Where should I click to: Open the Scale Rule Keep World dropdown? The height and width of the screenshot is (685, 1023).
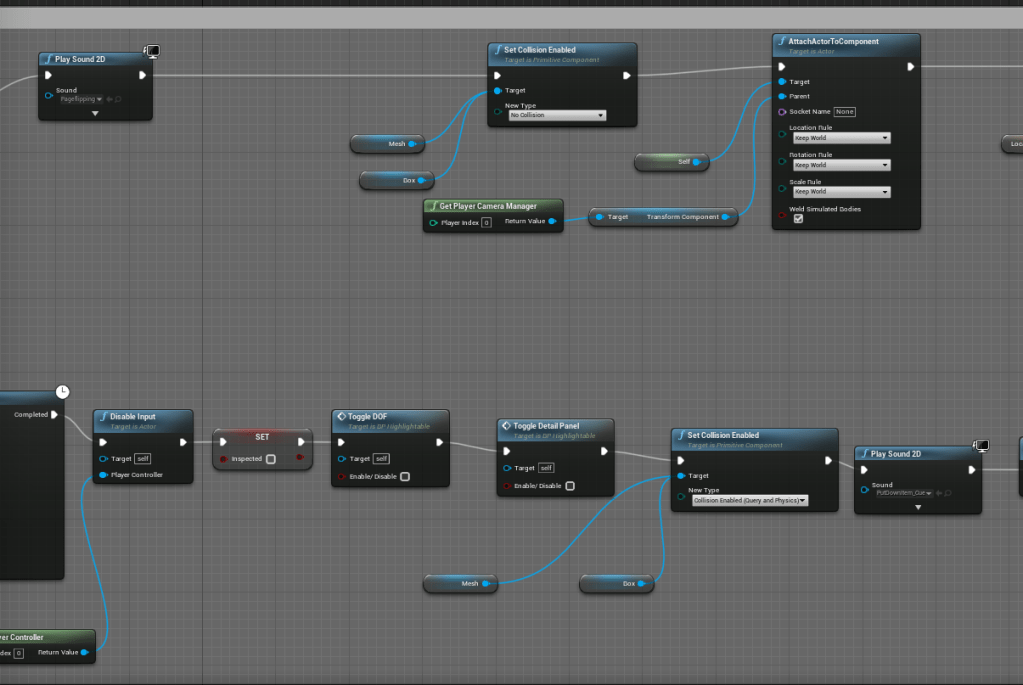tap(841, 192)
